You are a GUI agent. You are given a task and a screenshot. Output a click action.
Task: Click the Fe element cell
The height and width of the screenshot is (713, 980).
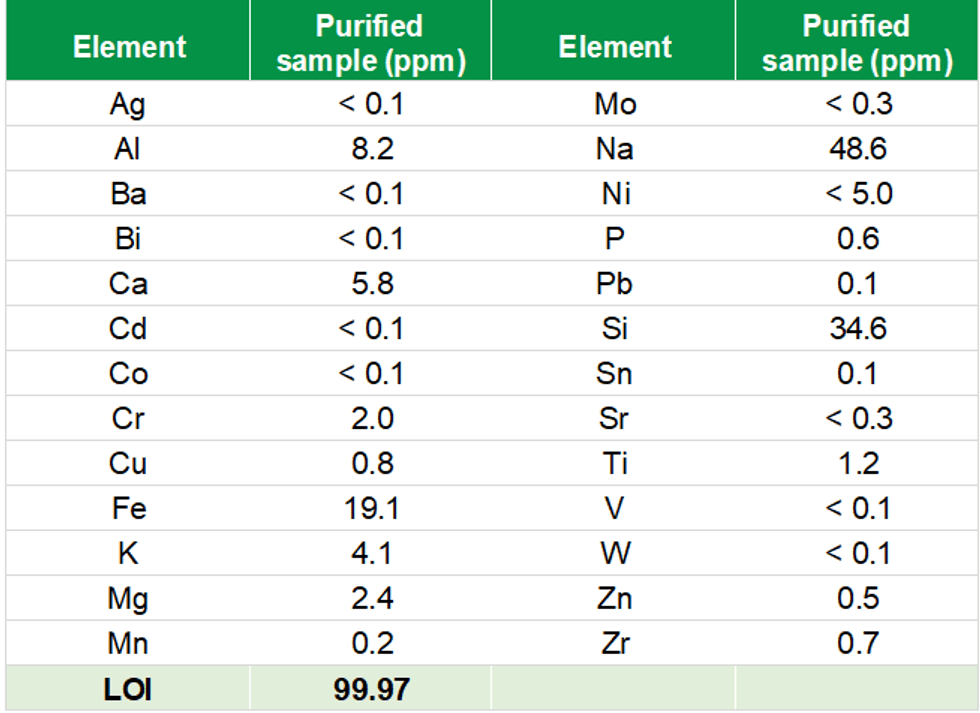[x=128, y=508]
